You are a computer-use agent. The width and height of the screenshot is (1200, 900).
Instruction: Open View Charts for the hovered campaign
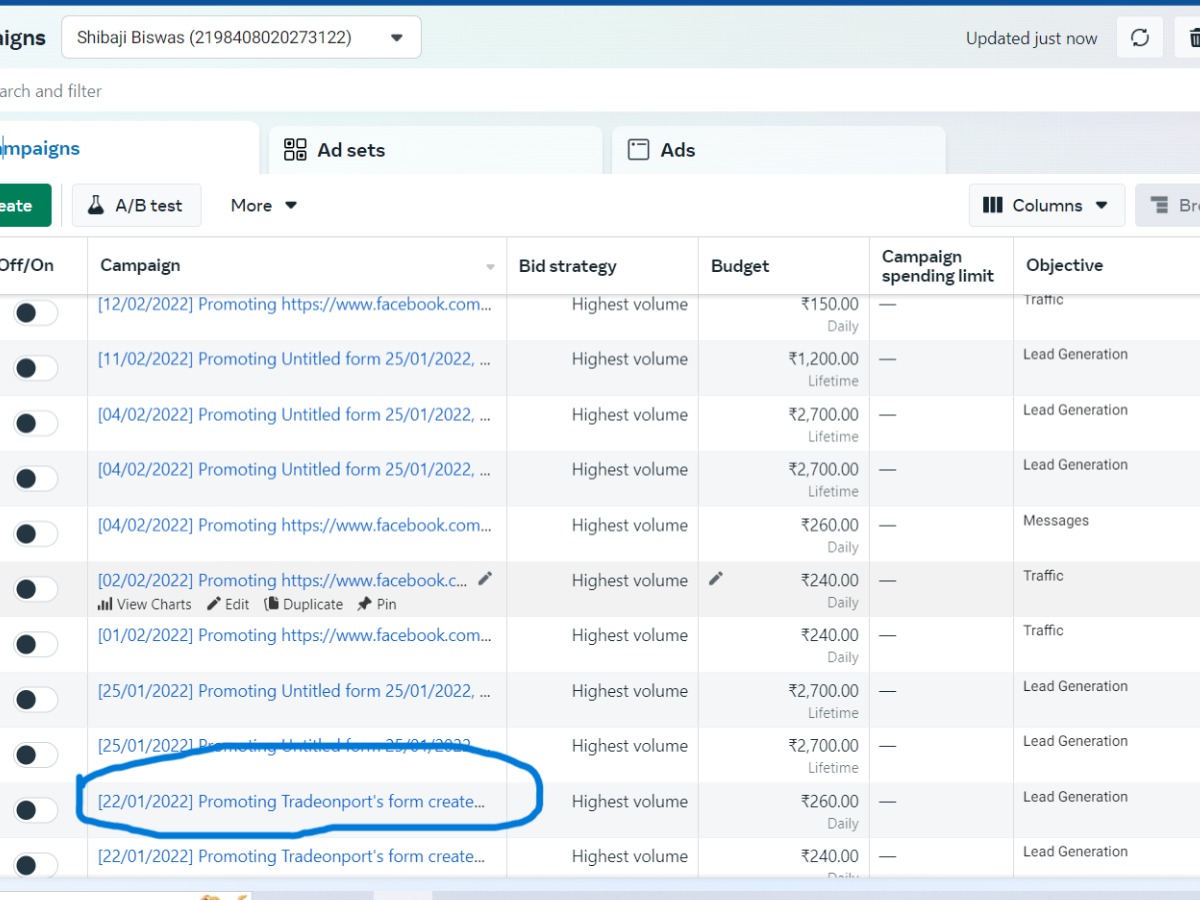[144, 604]
